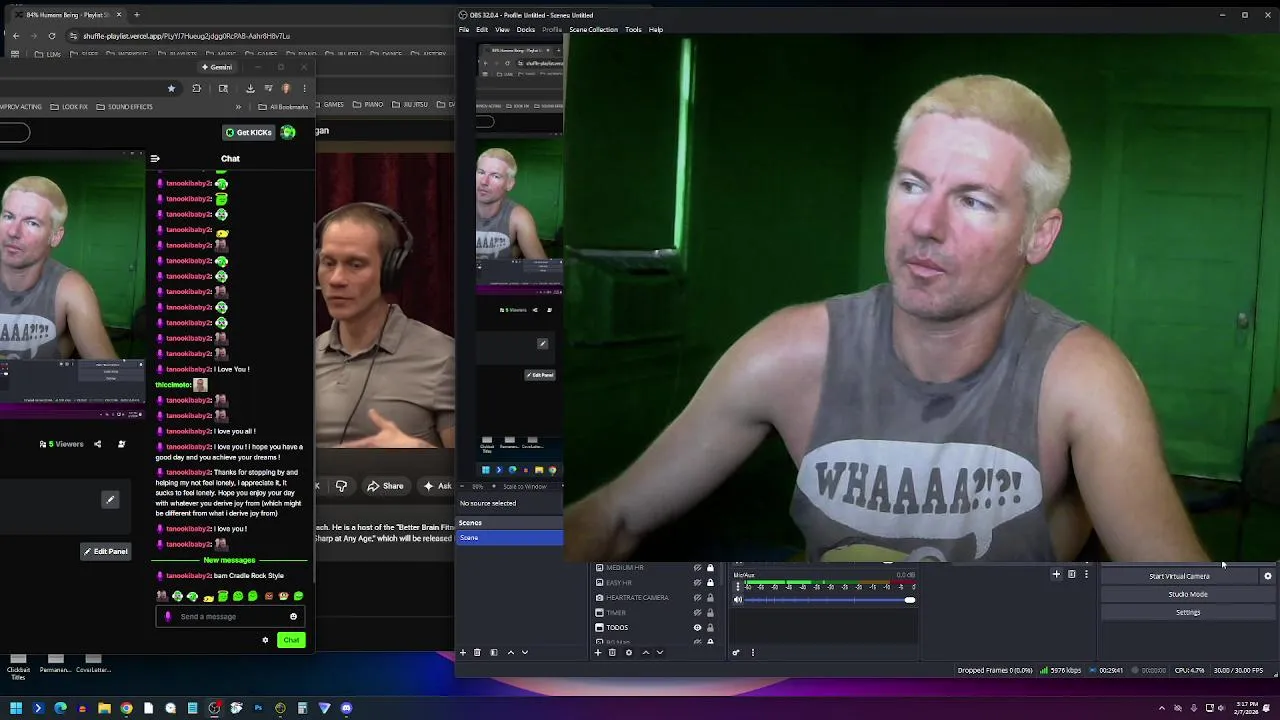
Task: Open Chrome three-dot menu
Action: tap(304, 88)
